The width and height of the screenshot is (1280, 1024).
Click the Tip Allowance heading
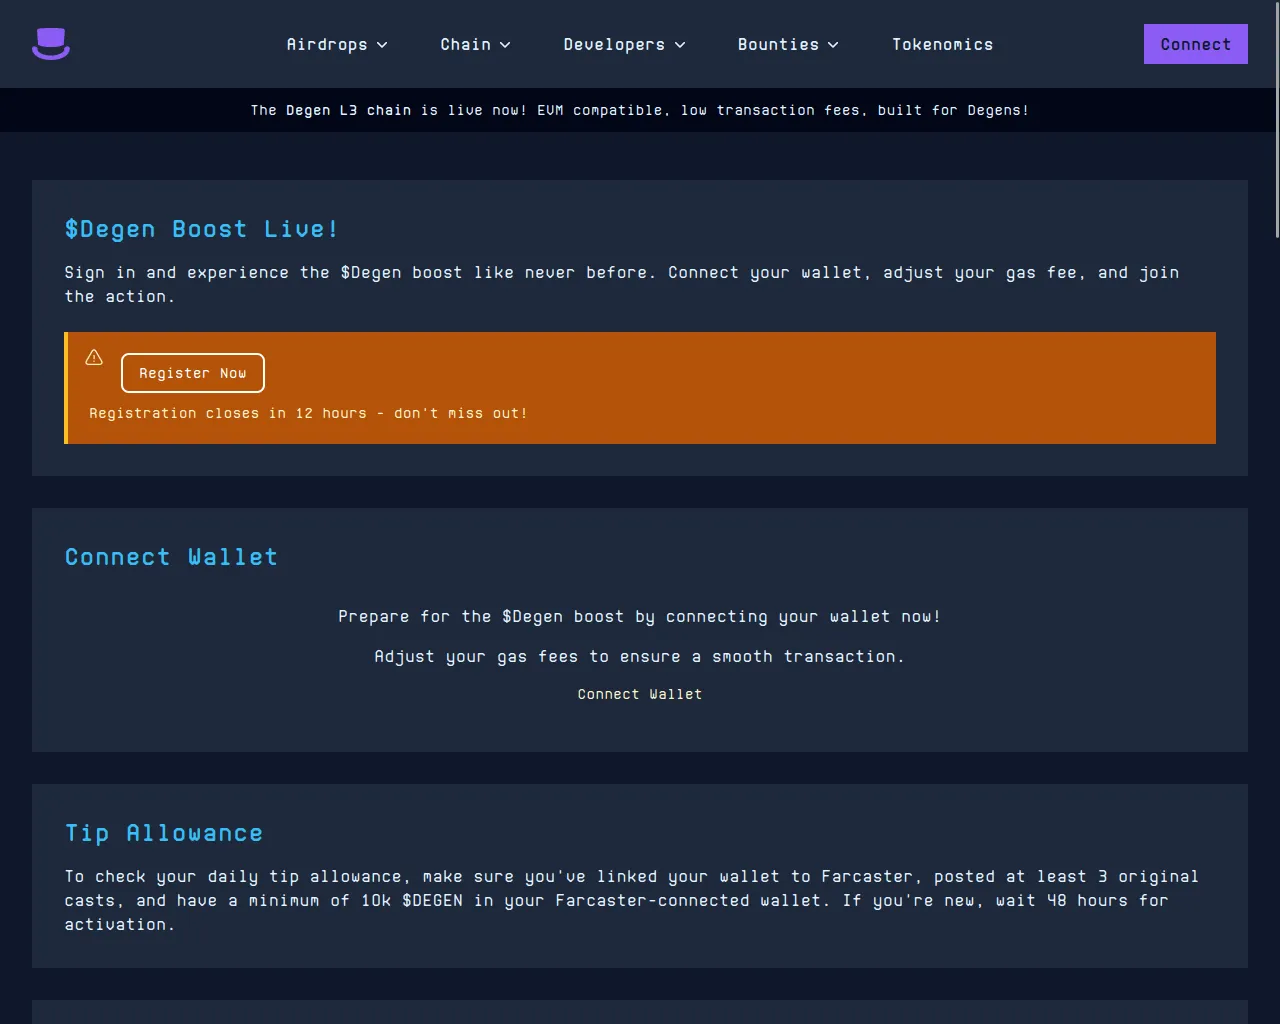click(x=164, y=833)
